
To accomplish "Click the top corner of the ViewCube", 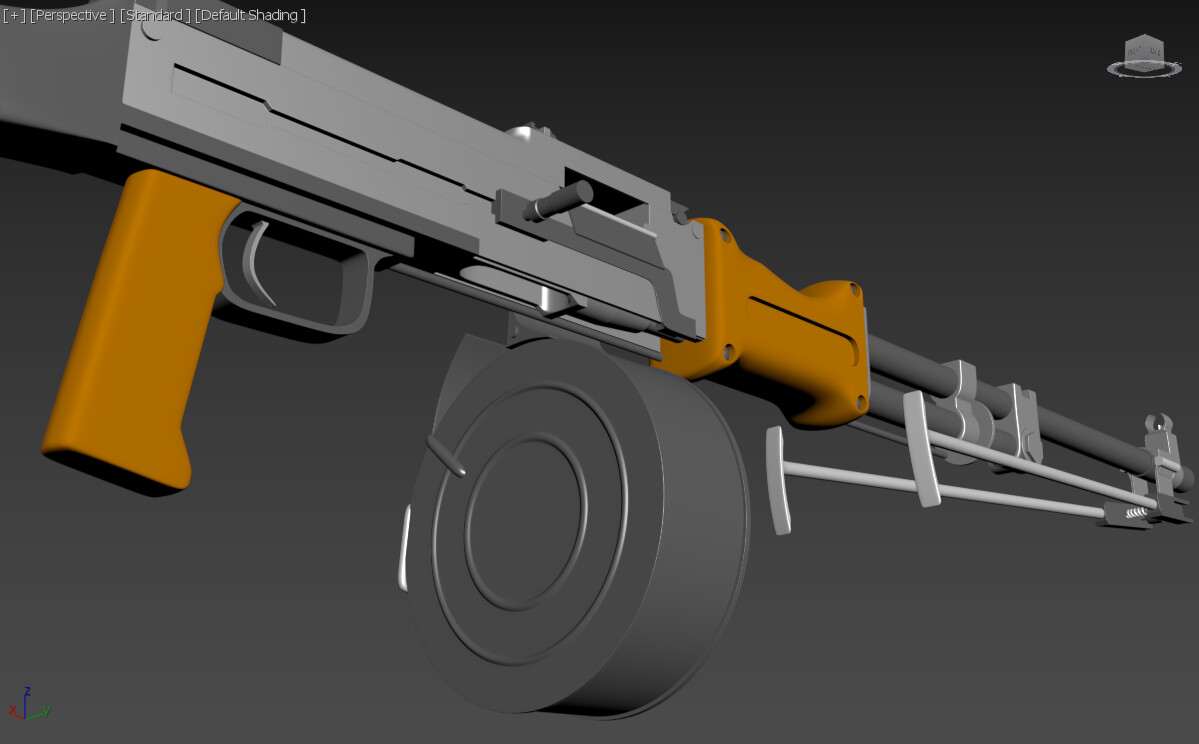I will click(x=1145, y=35).
